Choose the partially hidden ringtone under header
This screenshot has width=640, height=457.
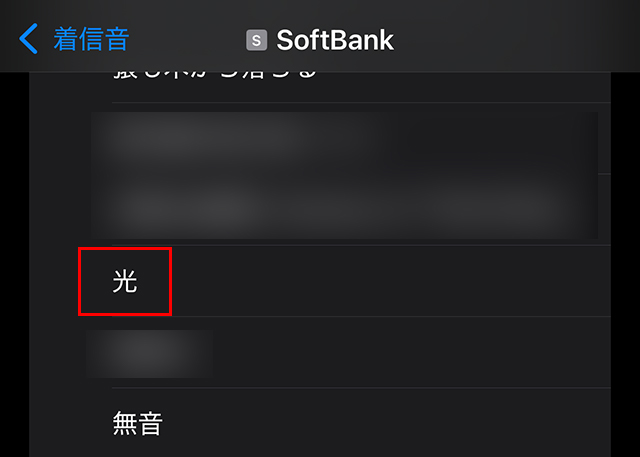tap(320, 87)
